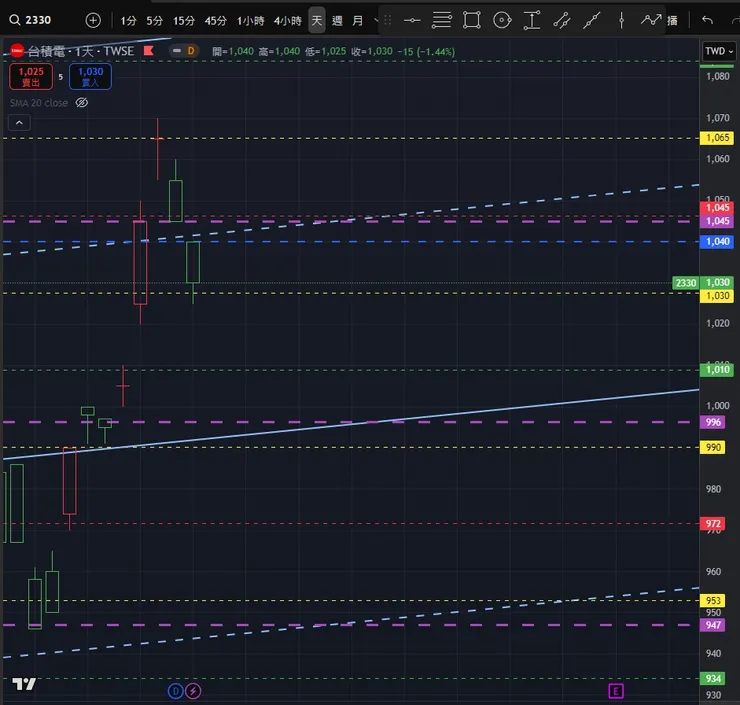
Task: Click the green 2330 symbol price tag
Action: [685, 283]
